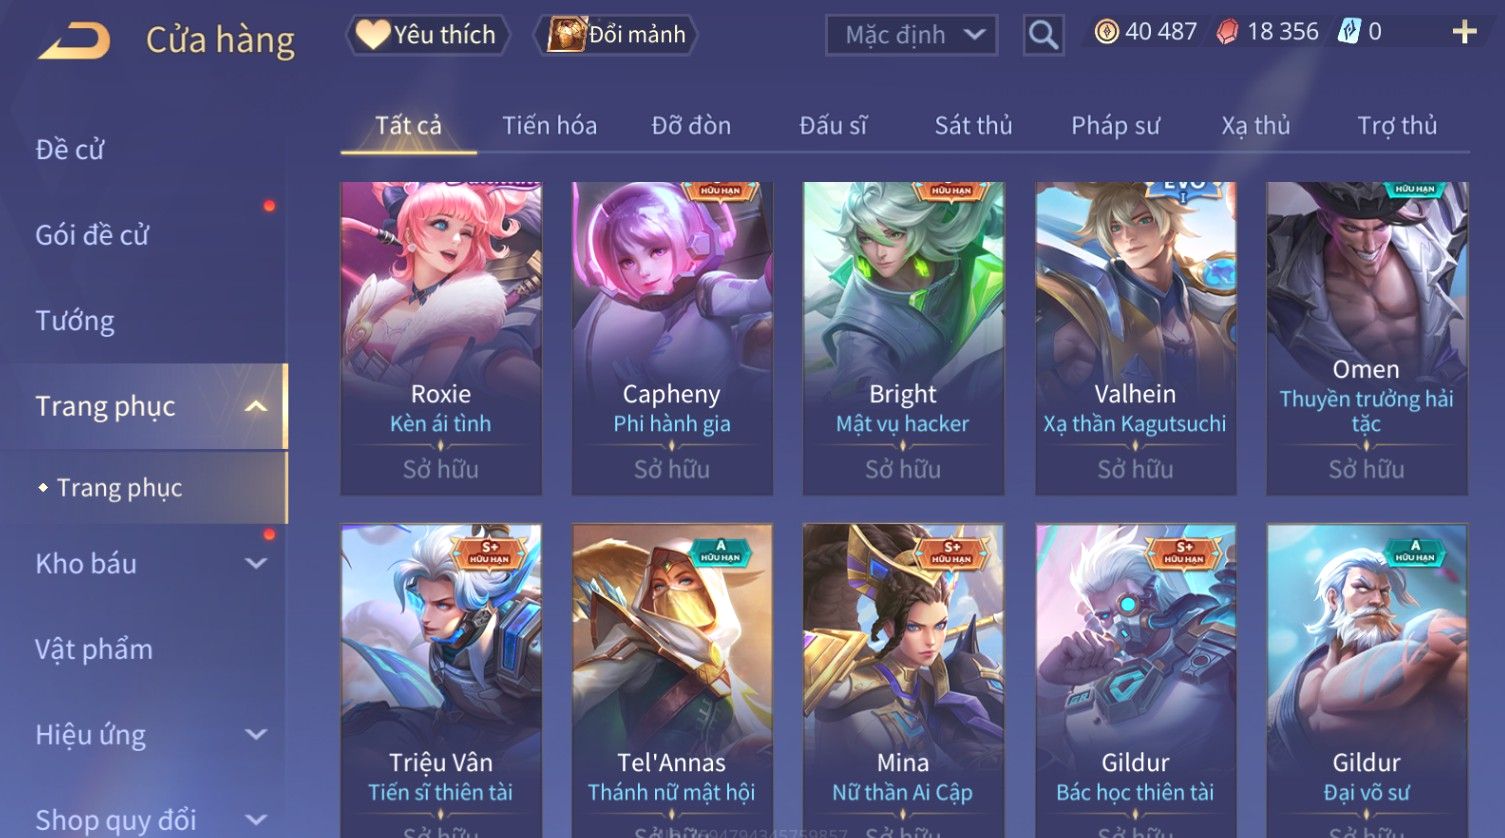Click the blue ticket currency icon
1505x838 pixels.
[1349, 32]
